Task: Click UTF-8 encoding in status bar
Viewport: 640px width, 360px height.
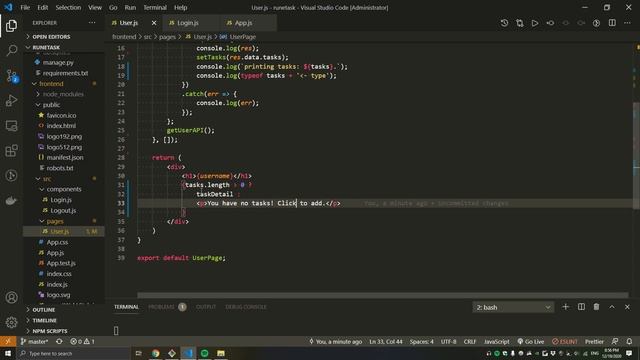Action: pyautogui.click(x=449, y=341)
